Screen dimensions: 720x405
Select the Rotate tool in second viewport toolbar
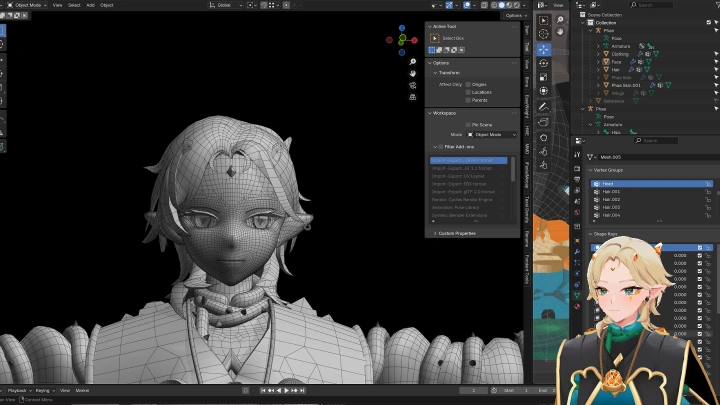tap(544, 63)
